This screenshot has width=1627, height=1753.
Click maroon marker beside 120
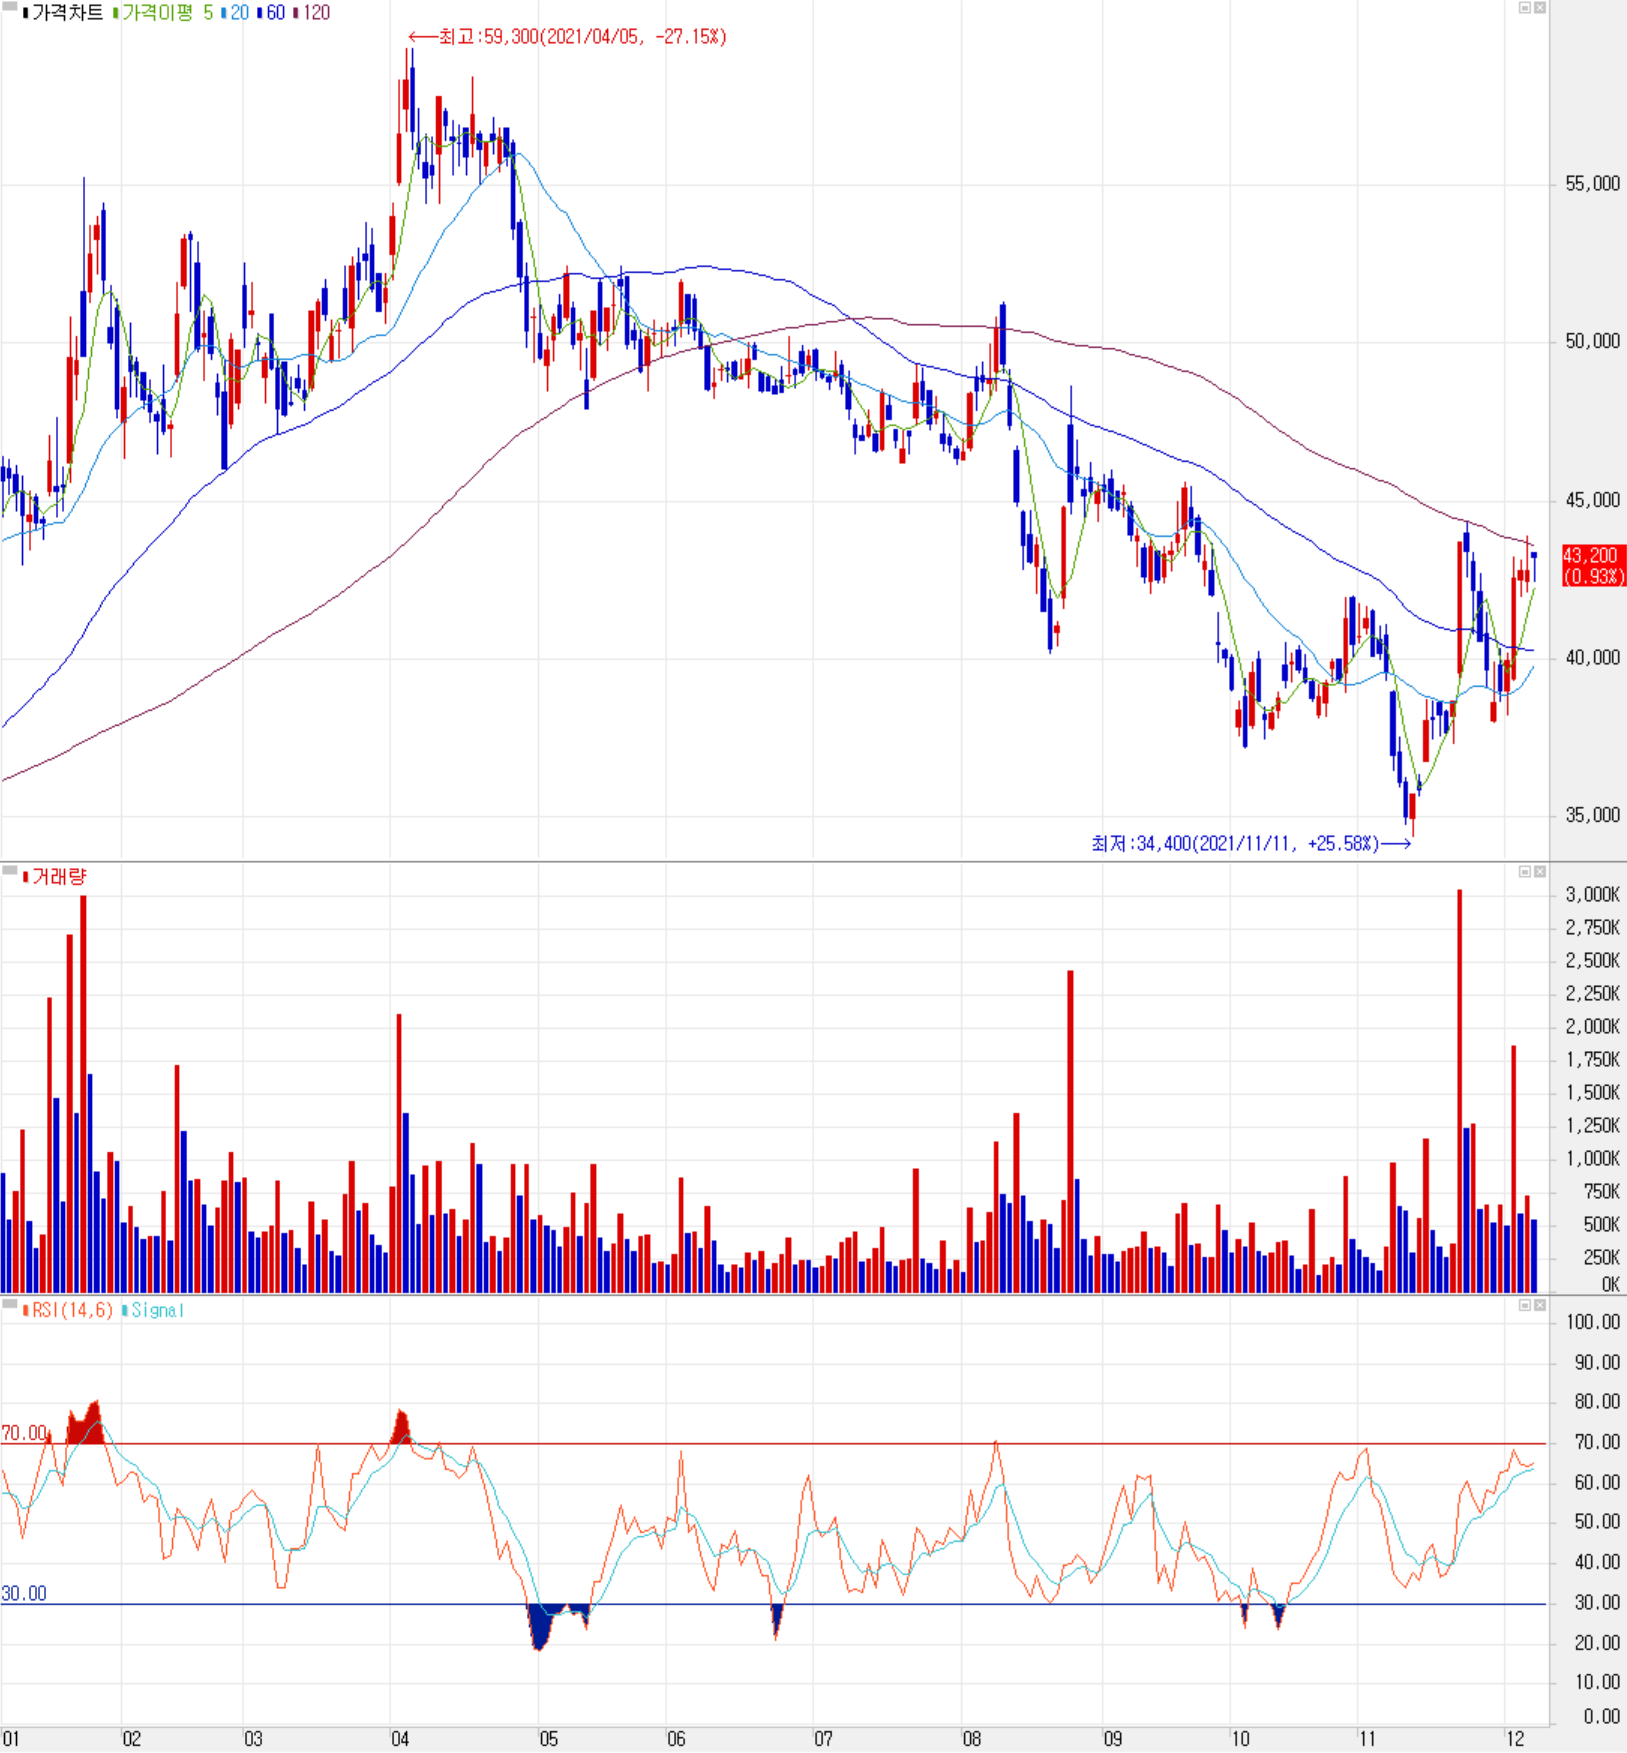pos(296,13)
